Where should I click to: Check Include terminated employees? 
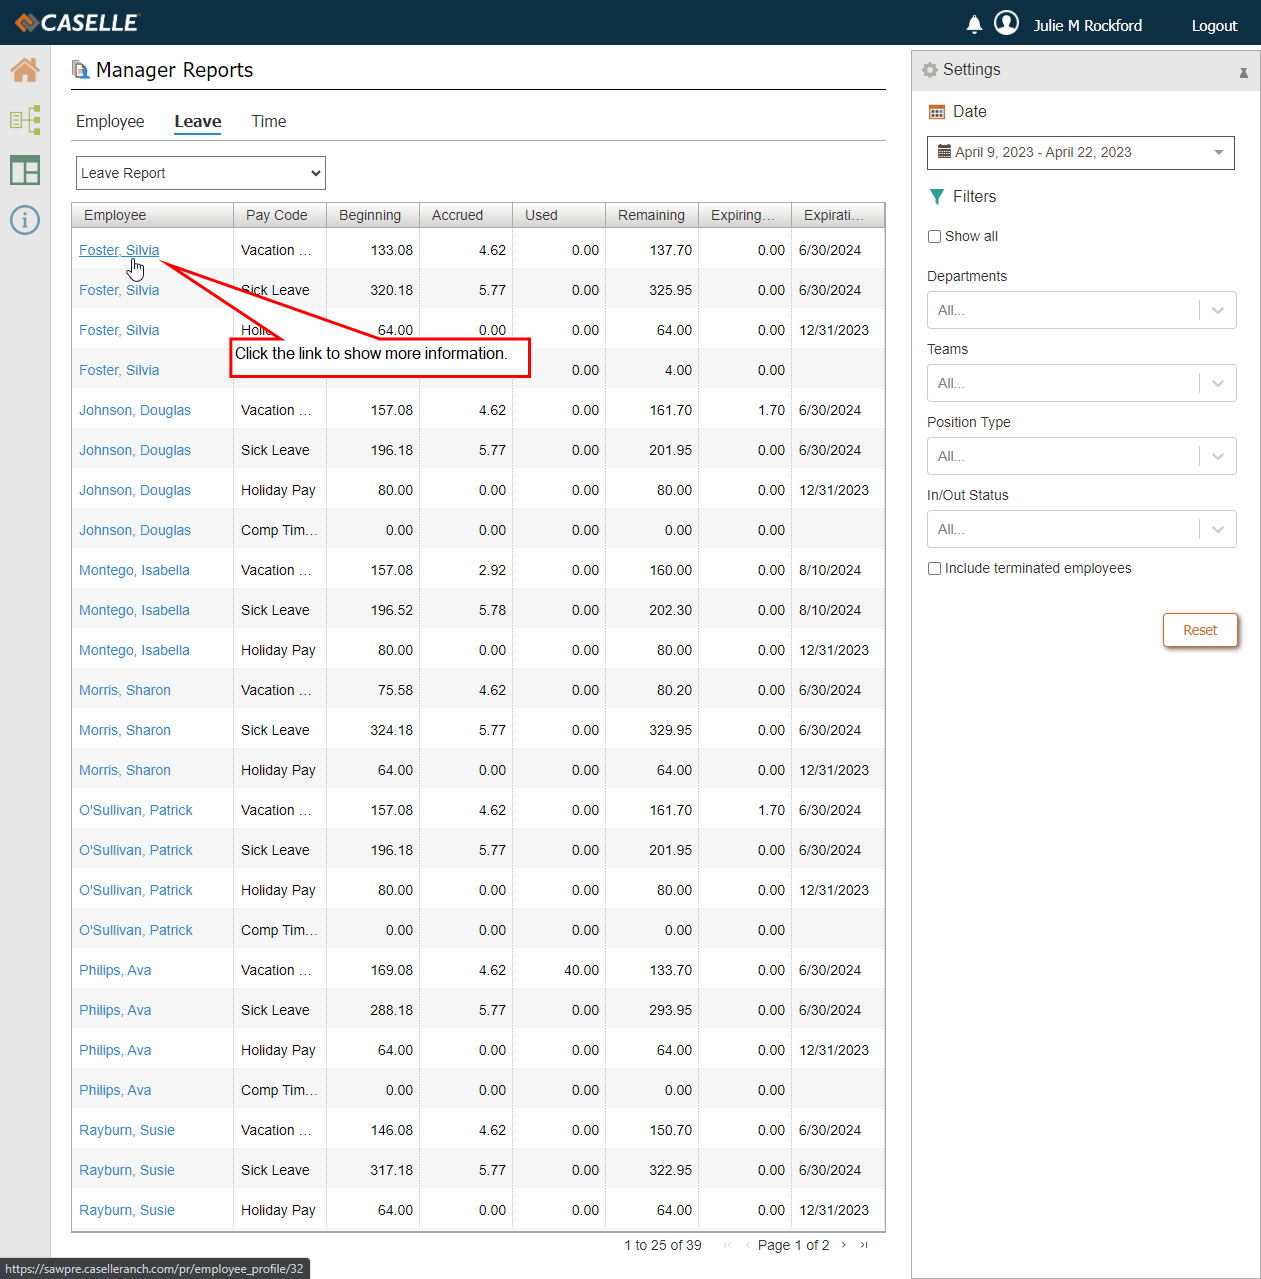click(934, 569)
